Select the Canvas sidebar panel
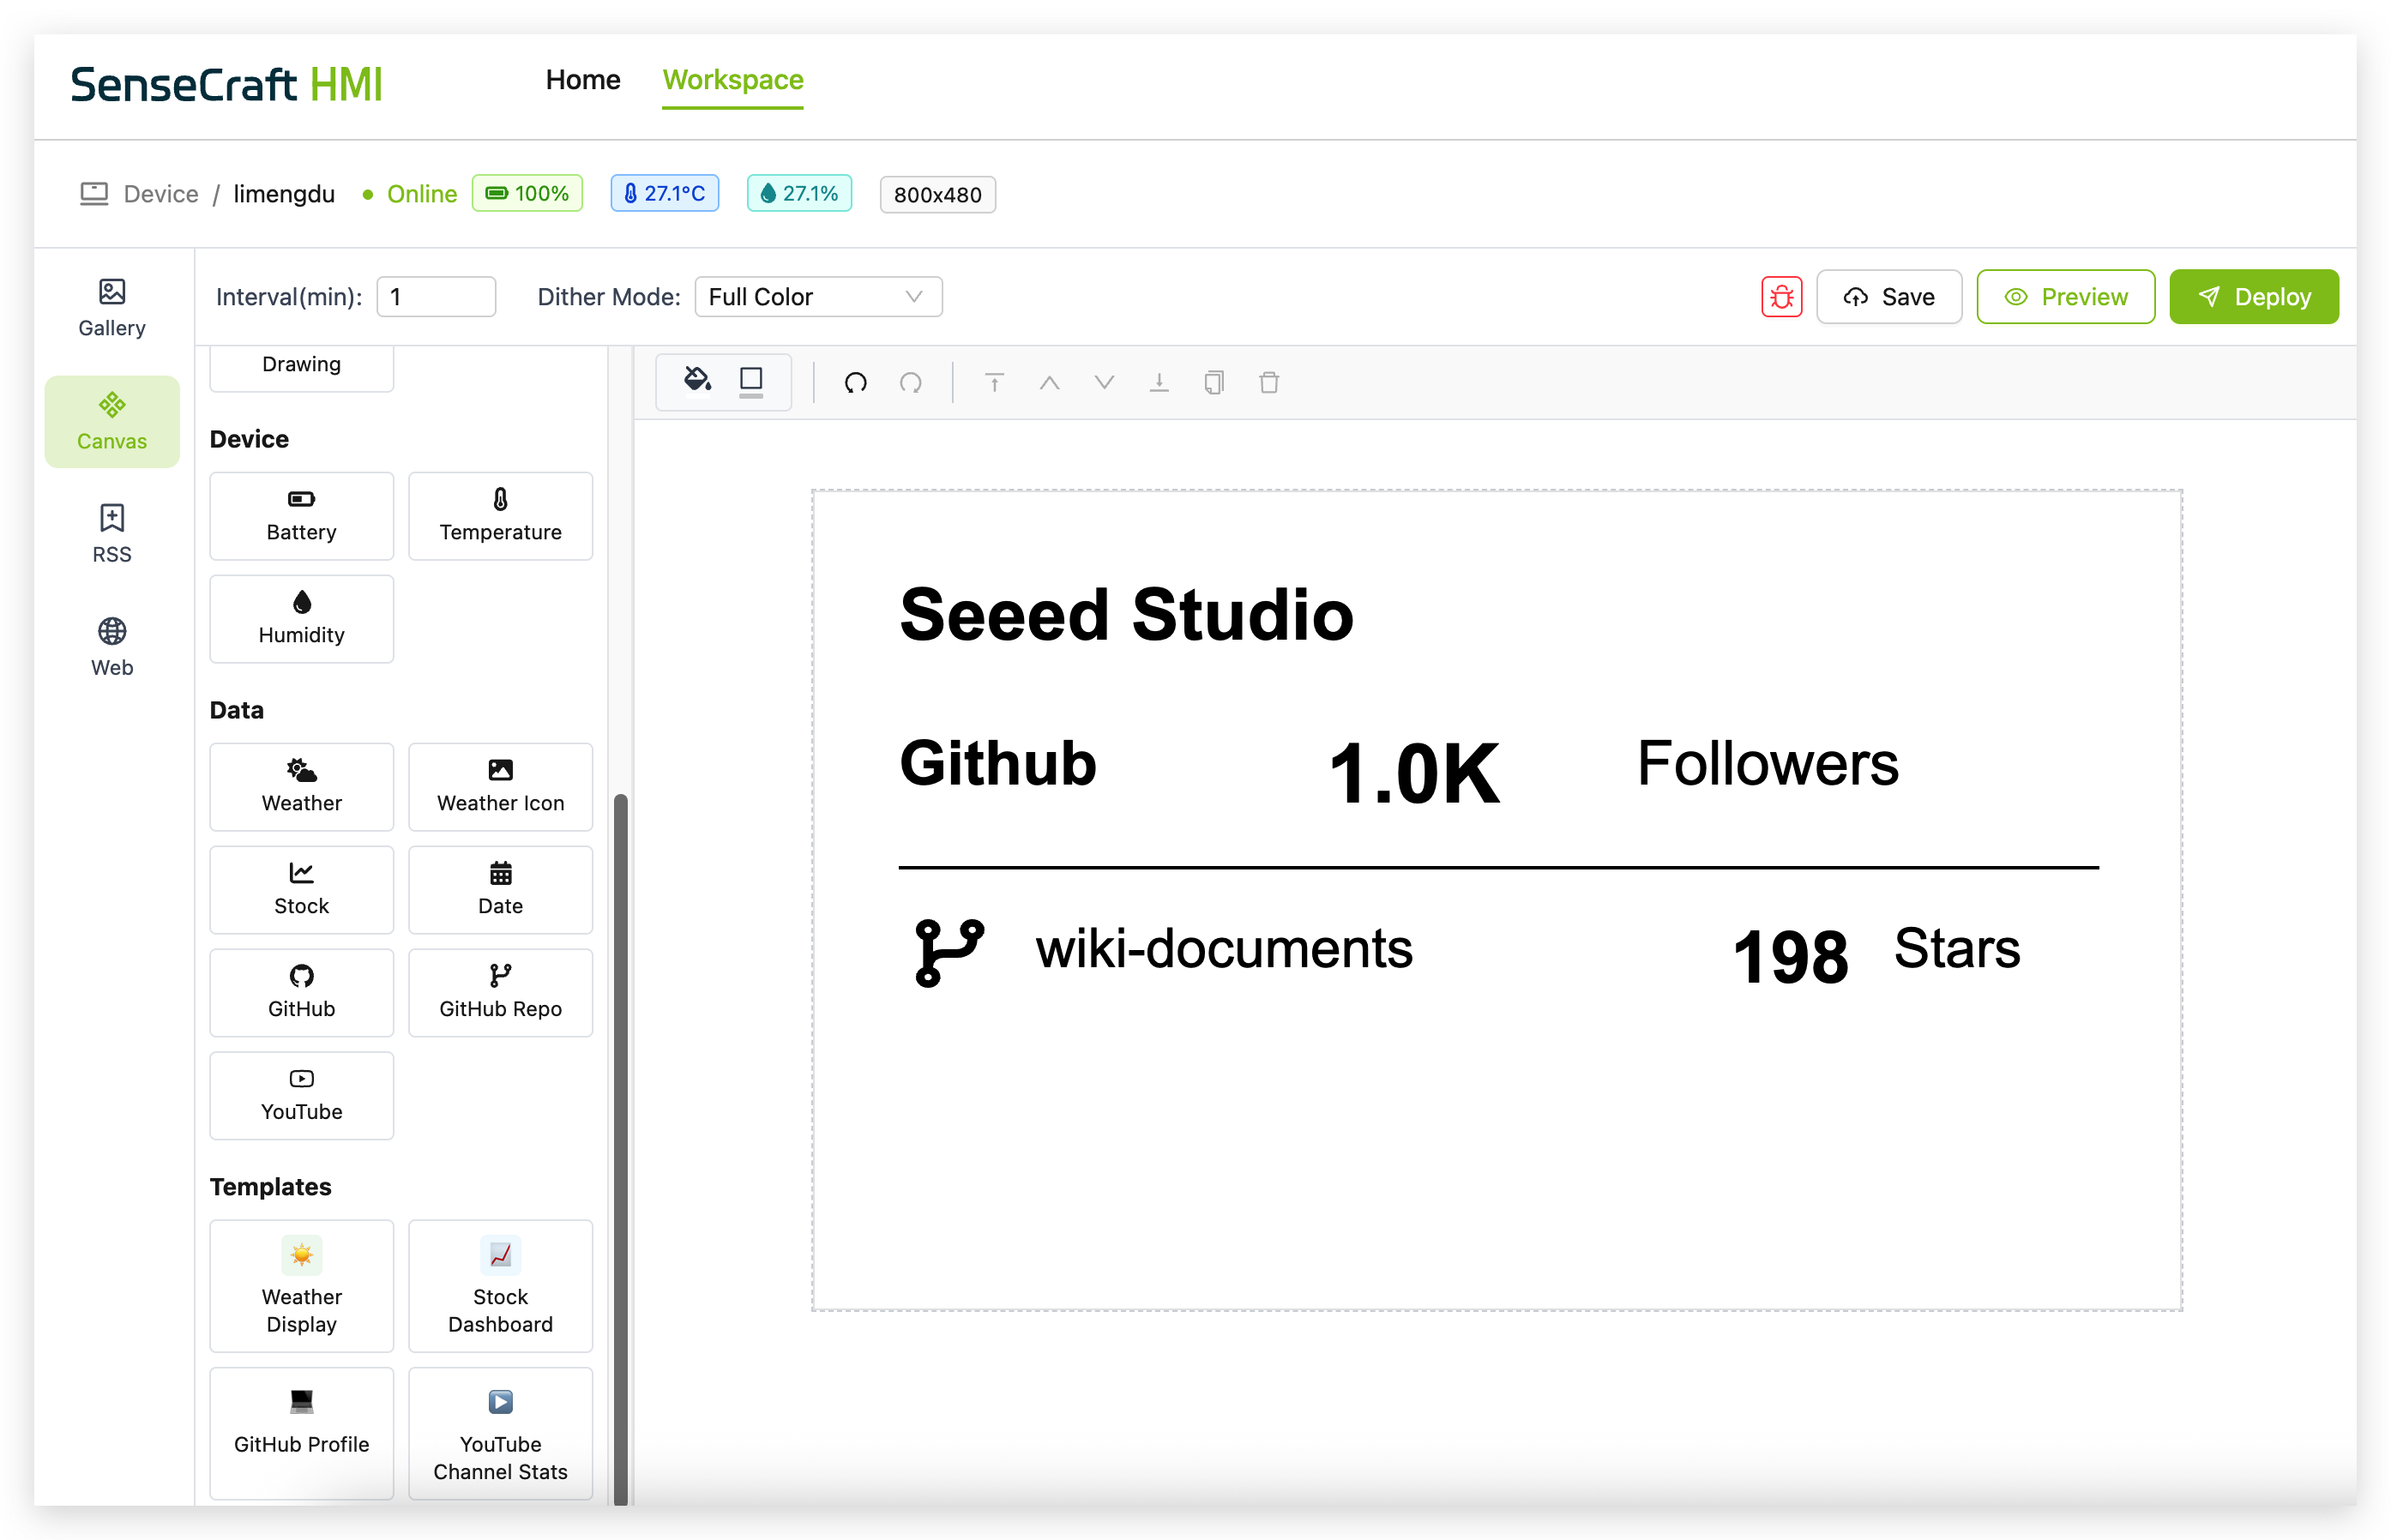The height and width of the screenshot is (1540, 2391). pos(112,421)
